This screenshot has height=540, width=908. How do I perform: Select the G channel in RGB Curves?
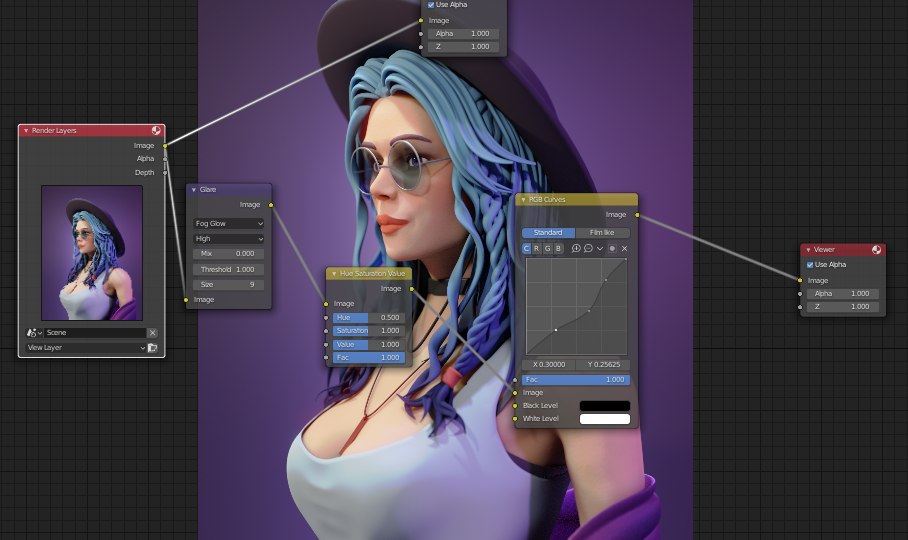(548, 248)
